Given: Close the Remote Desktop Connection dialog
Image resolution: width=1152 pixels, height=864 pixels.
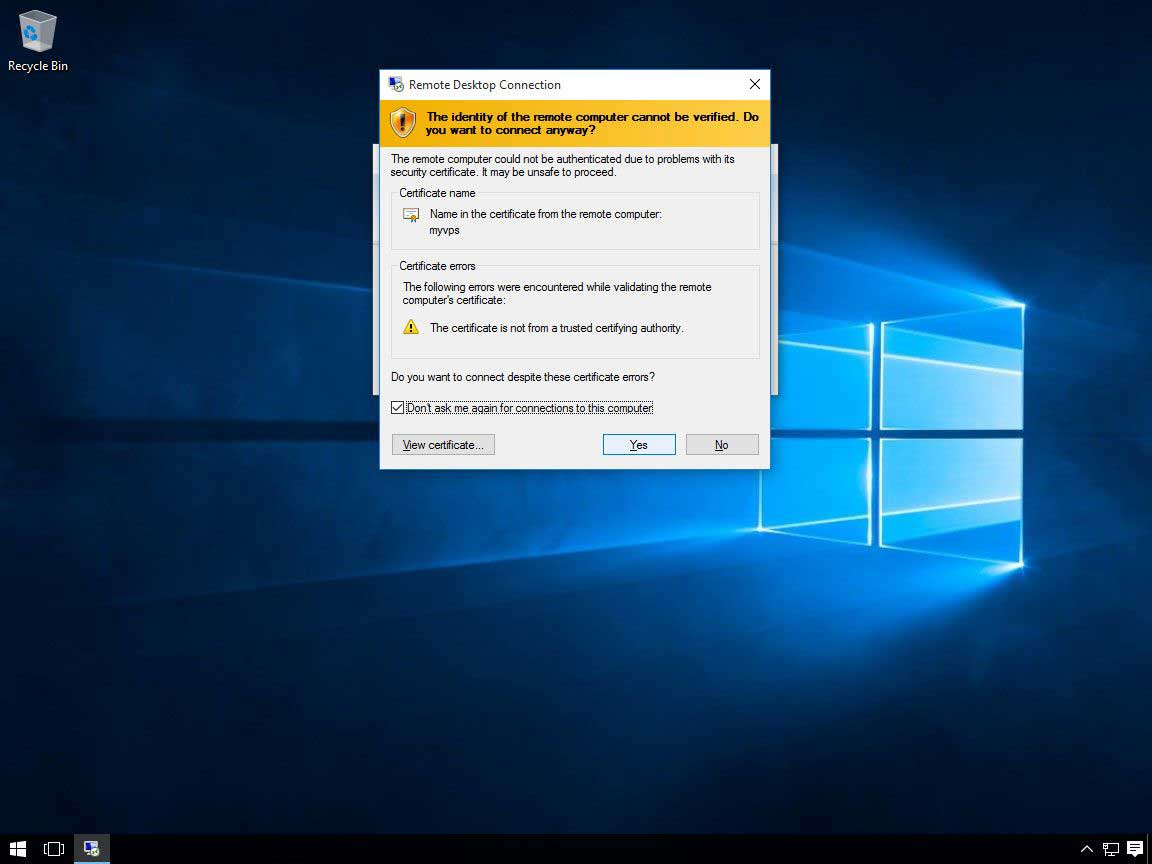Looking at the screenshot, I should tap(755, 84).
